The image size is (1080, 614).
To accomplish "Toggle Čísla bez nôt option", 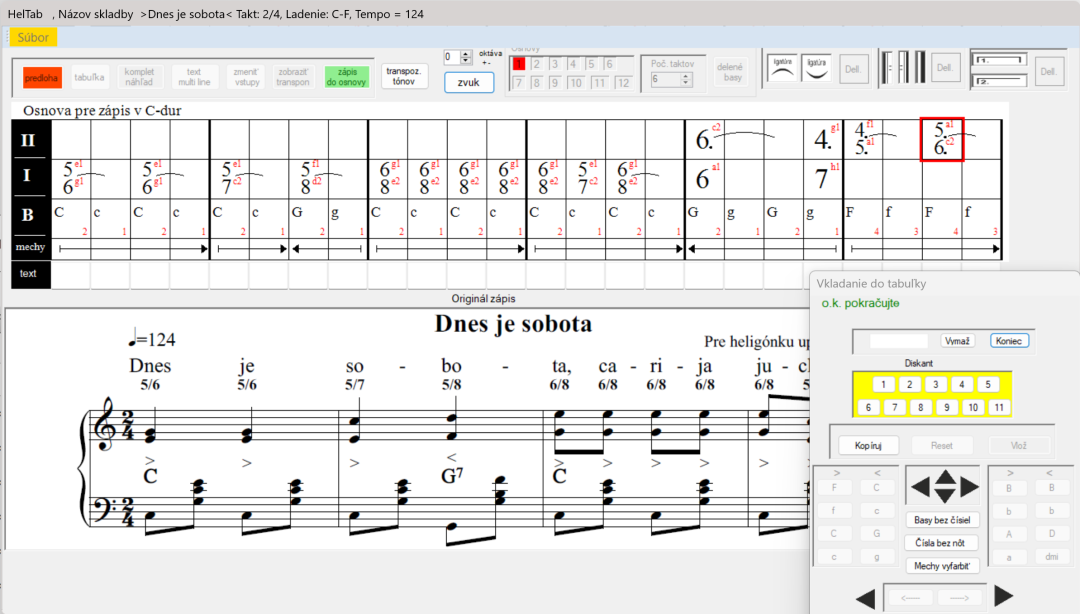I will pos(940,543).
